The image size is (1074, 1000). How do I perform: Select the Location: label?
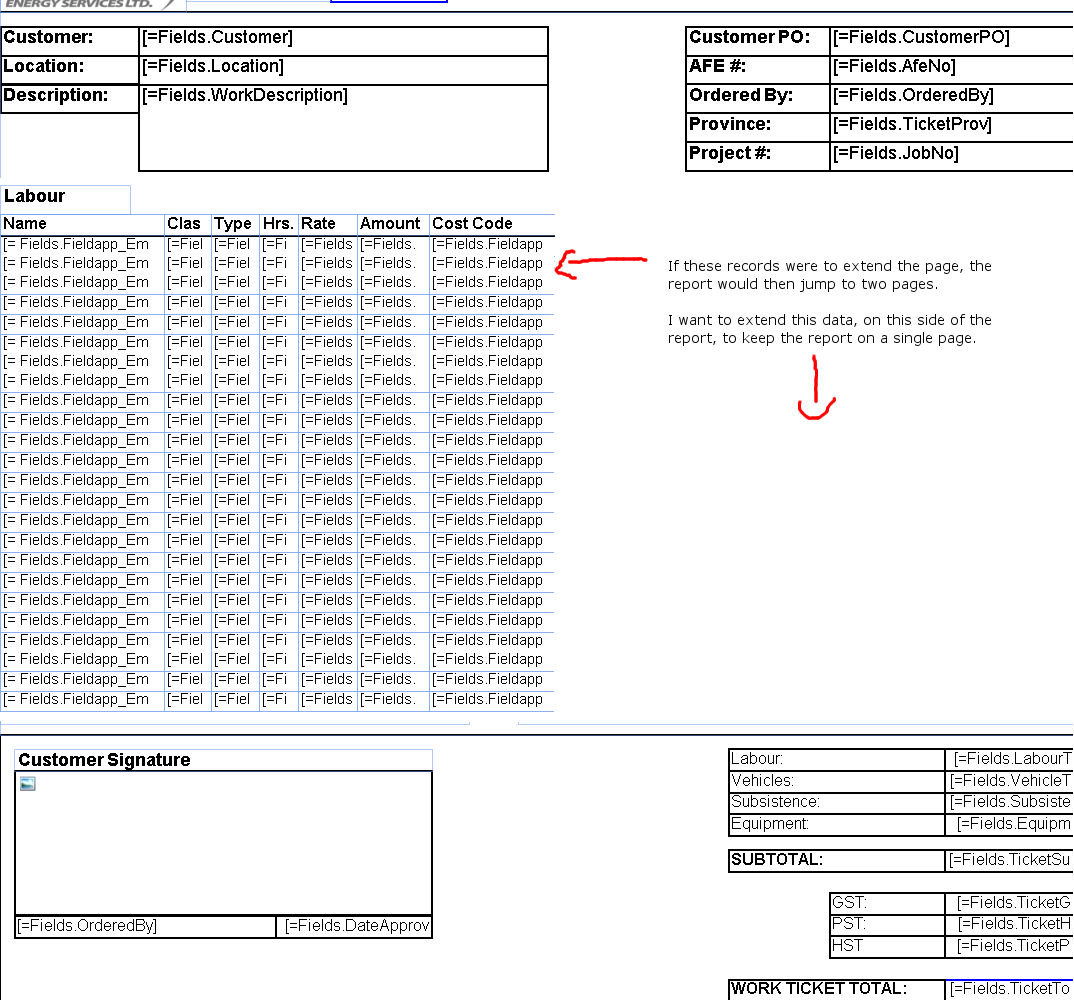[70, 69]
